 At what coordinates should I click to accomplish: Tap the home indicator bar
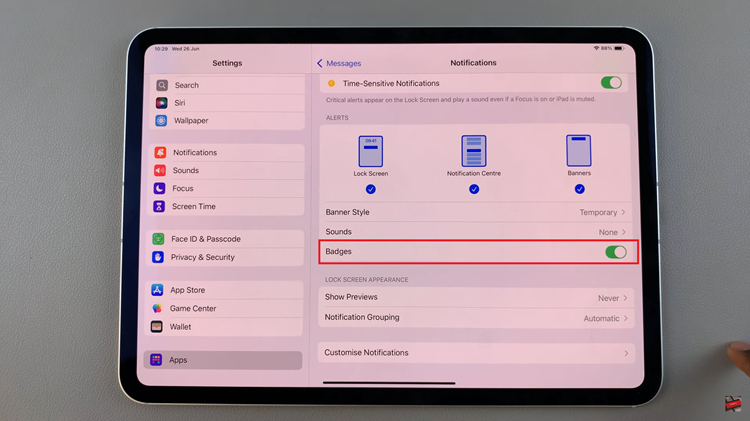[x=389, y=383]
